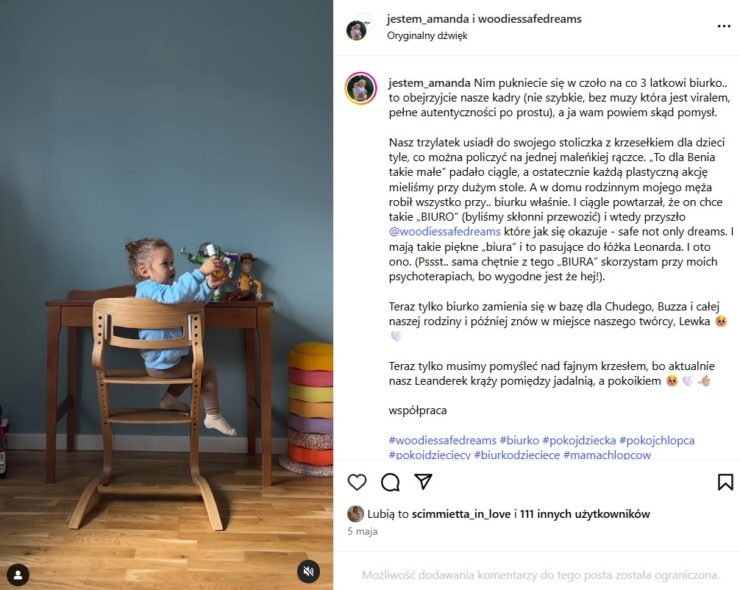Open jestem_amanda profile from header username

(x=428, y=19)
